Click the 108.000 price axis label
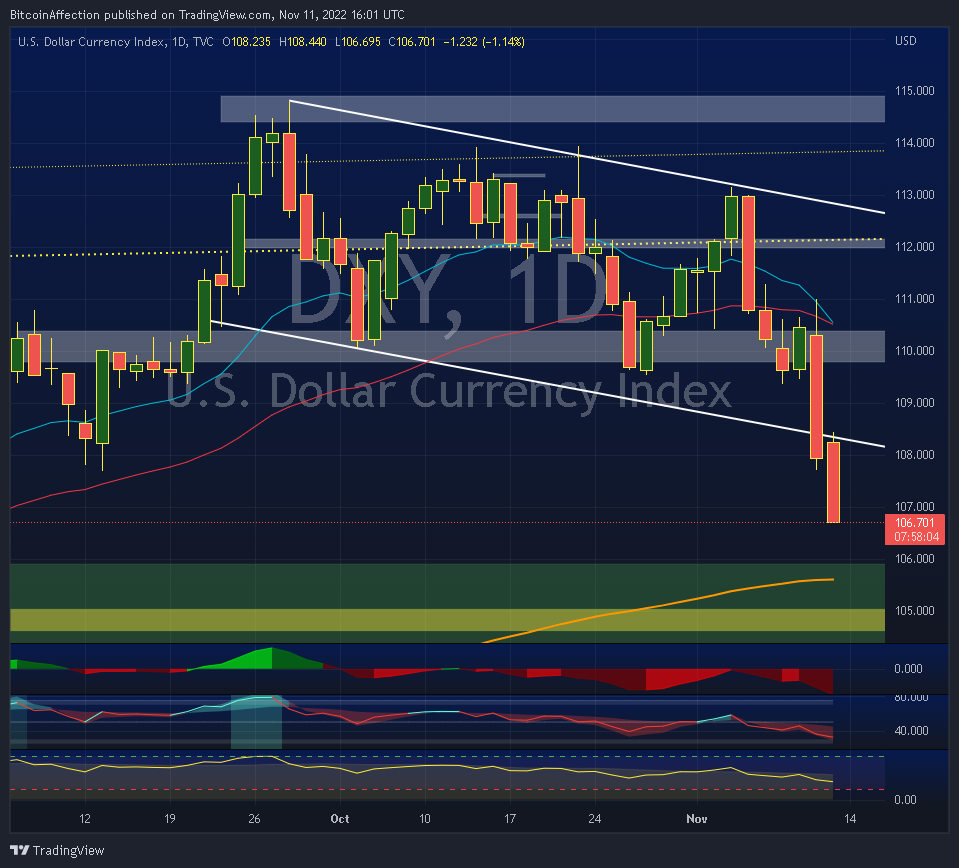The image size is (959, 868). tap(914, 454)
